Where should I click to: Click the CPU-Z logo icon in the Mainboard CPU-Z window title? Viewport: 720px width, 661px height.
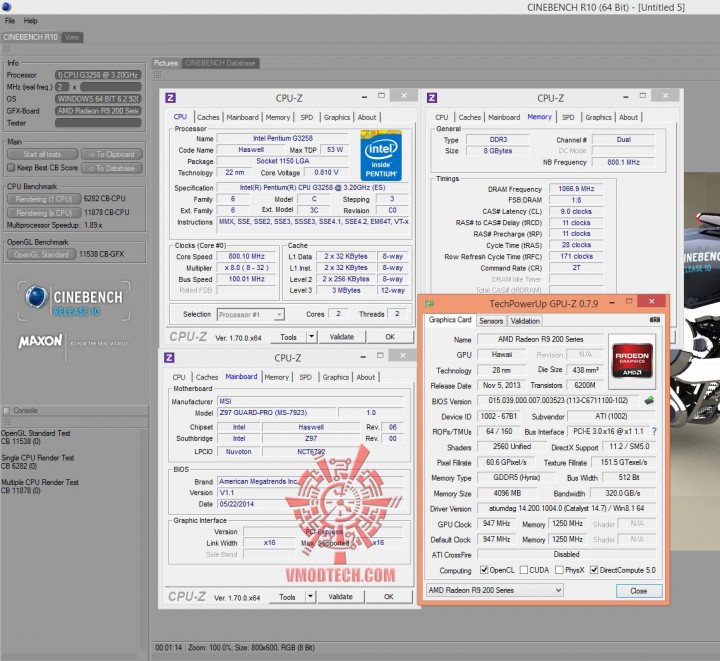coord(169,357)
